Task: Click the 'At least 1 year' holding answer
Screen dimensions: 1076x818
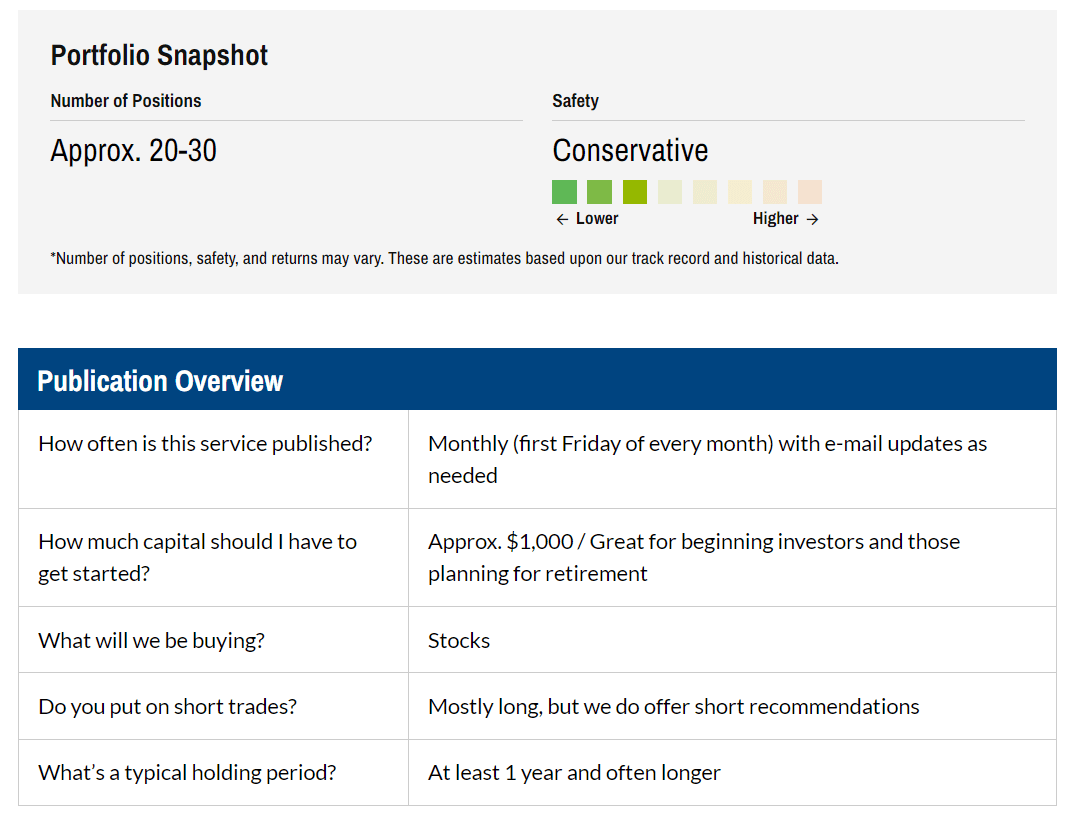Action: tap(574, 772)
